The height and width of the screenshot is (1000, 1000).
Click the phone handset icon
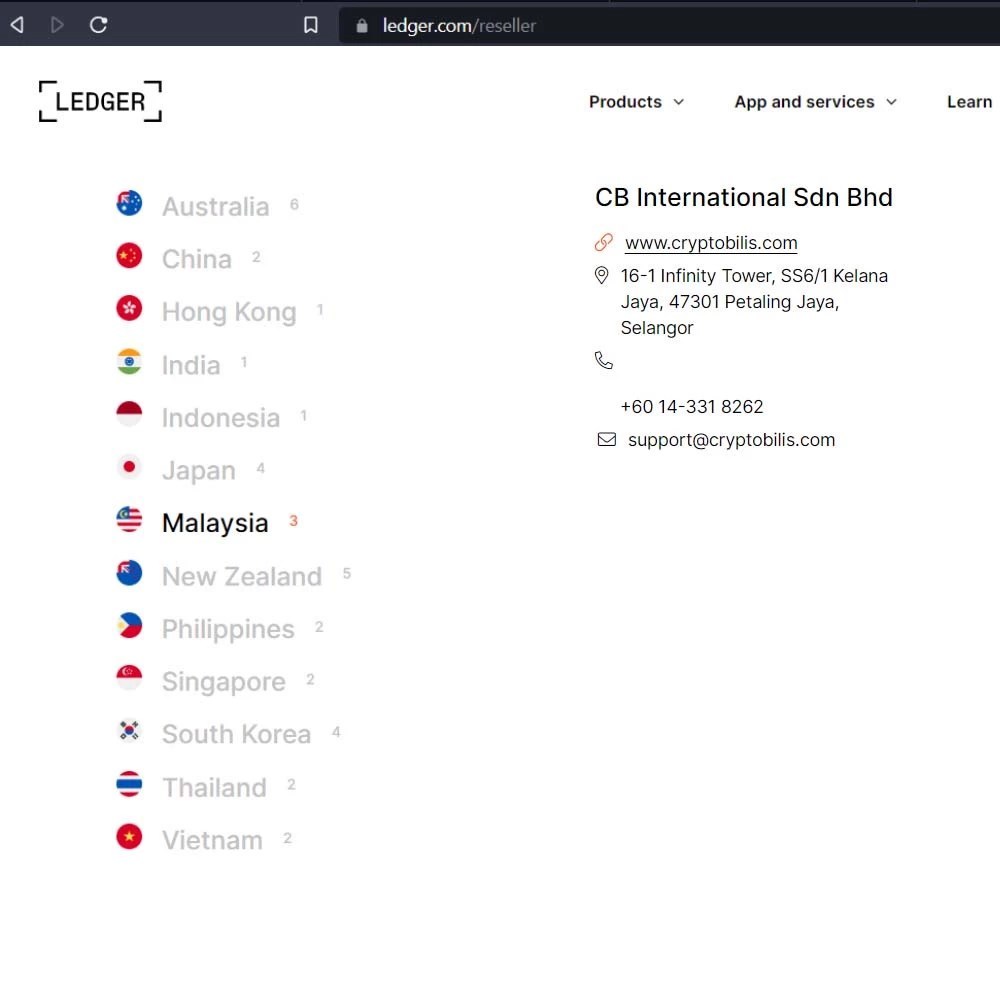click(x=603, y=360)
